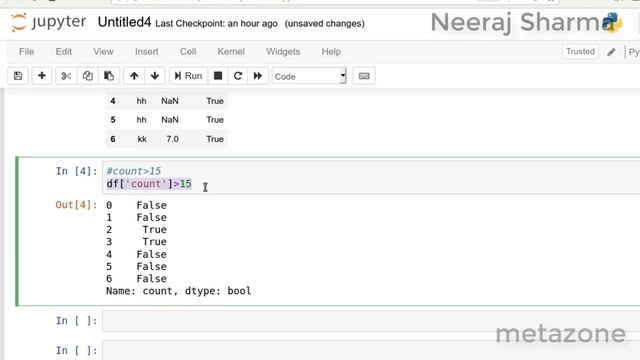Click 'kk' cell in table row 6

point(142,139)
